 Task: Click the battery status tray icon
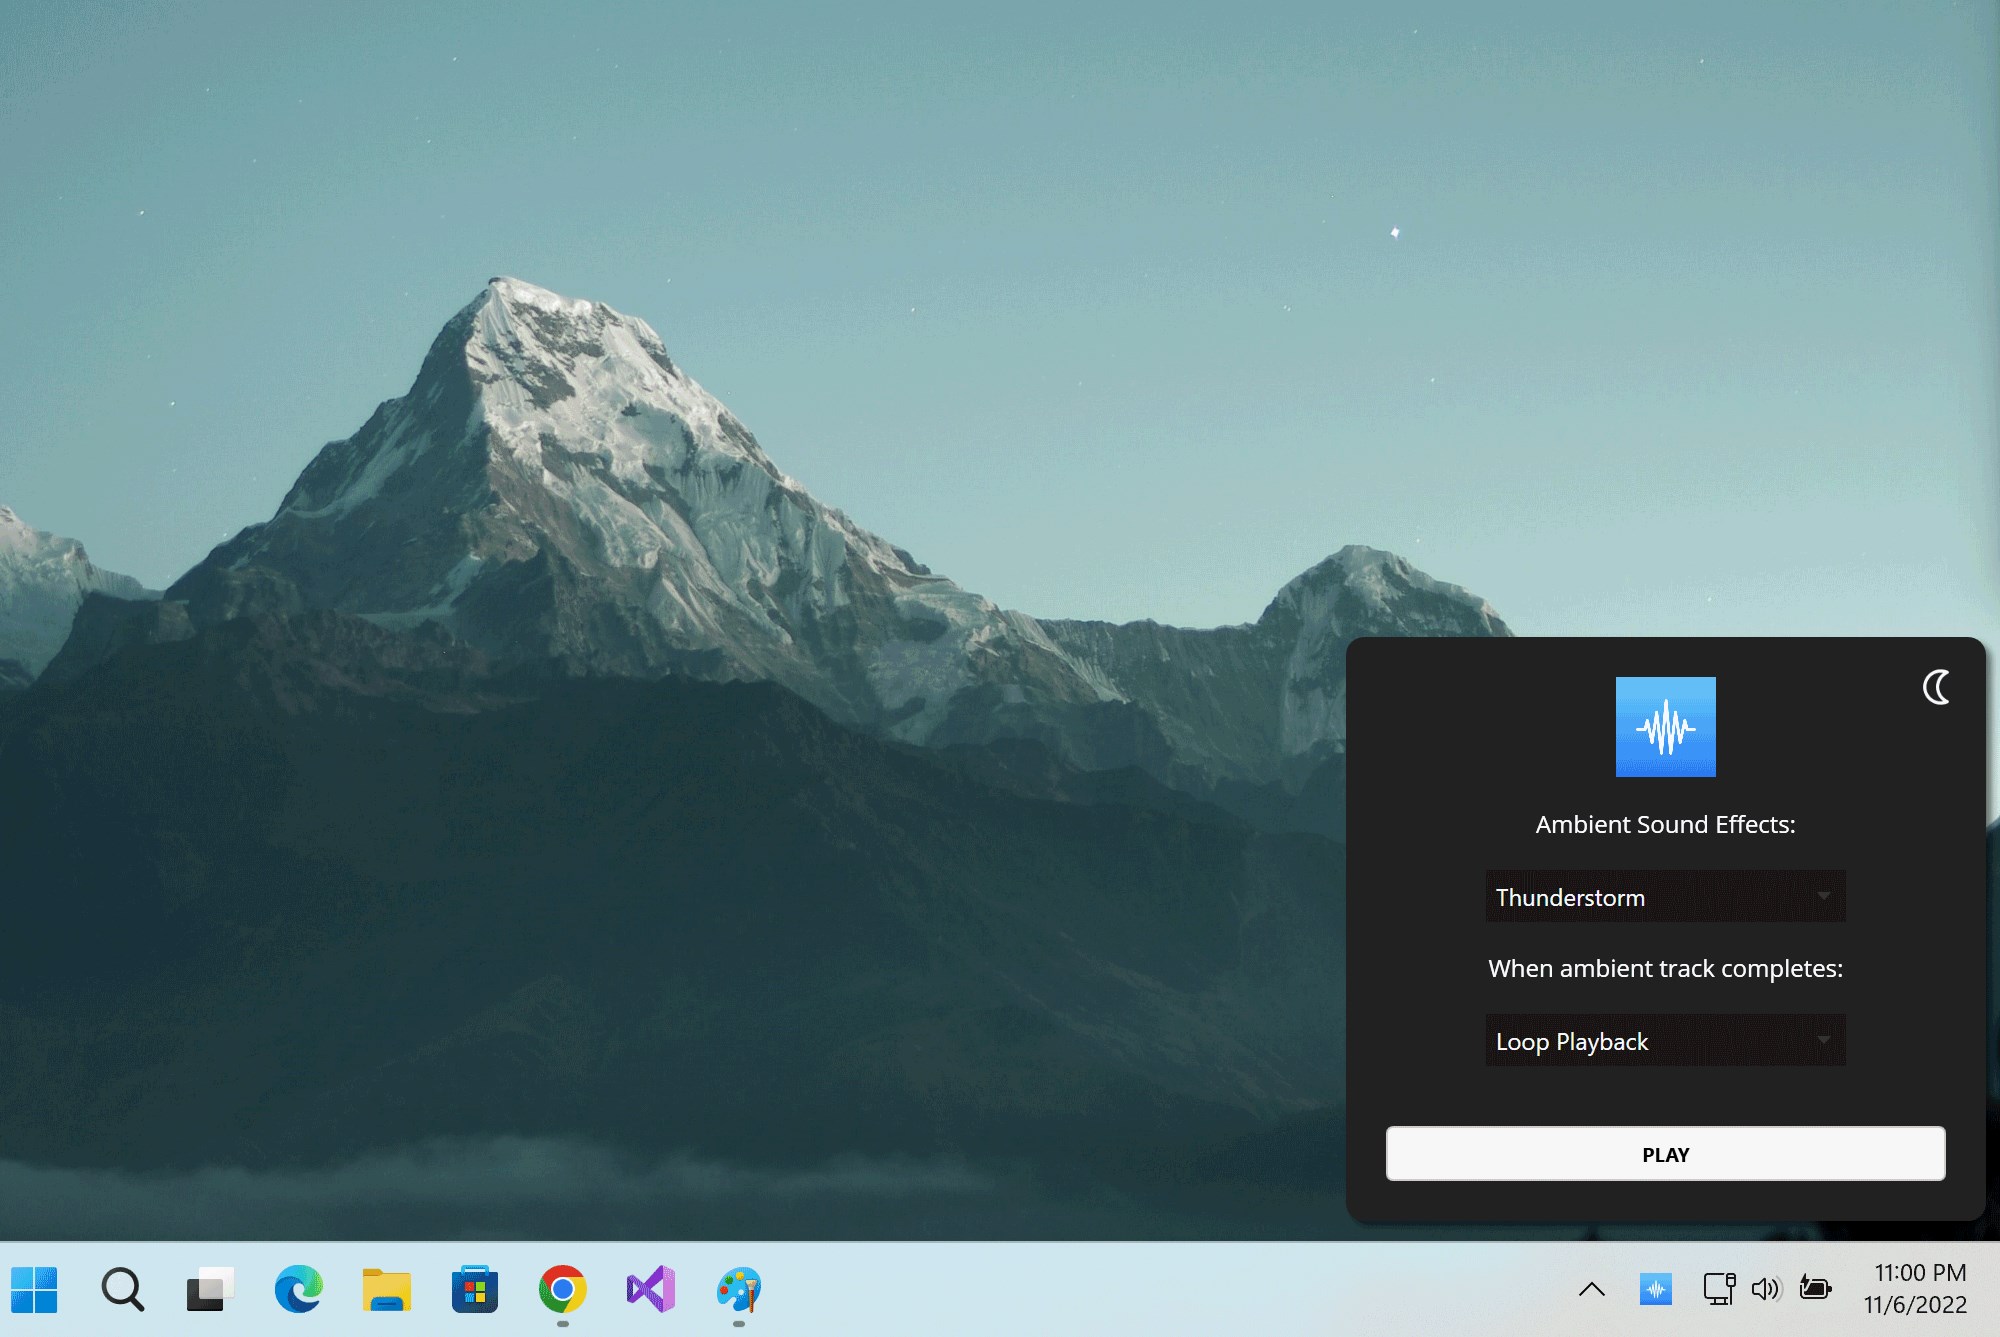(1815, 1288)
